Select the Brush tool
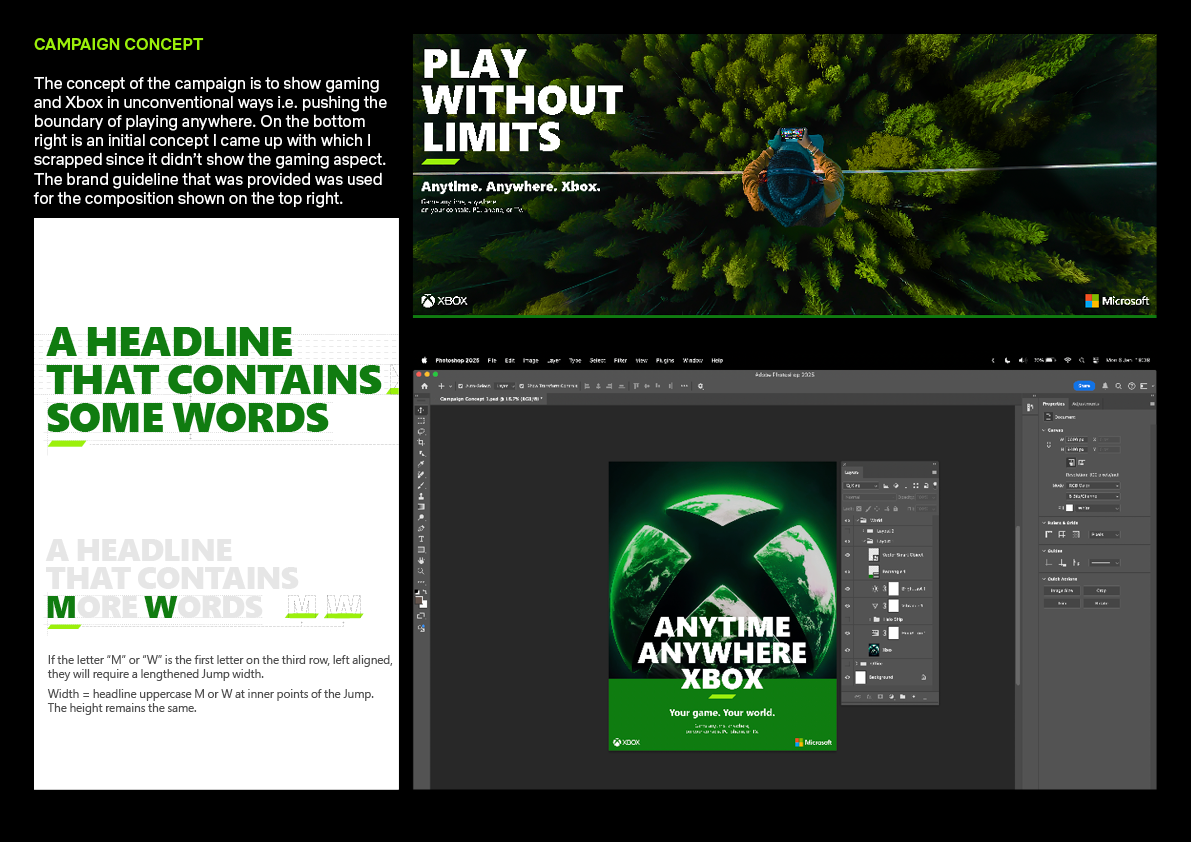Viewport: 1191px width, 842px height. point(421,485)
